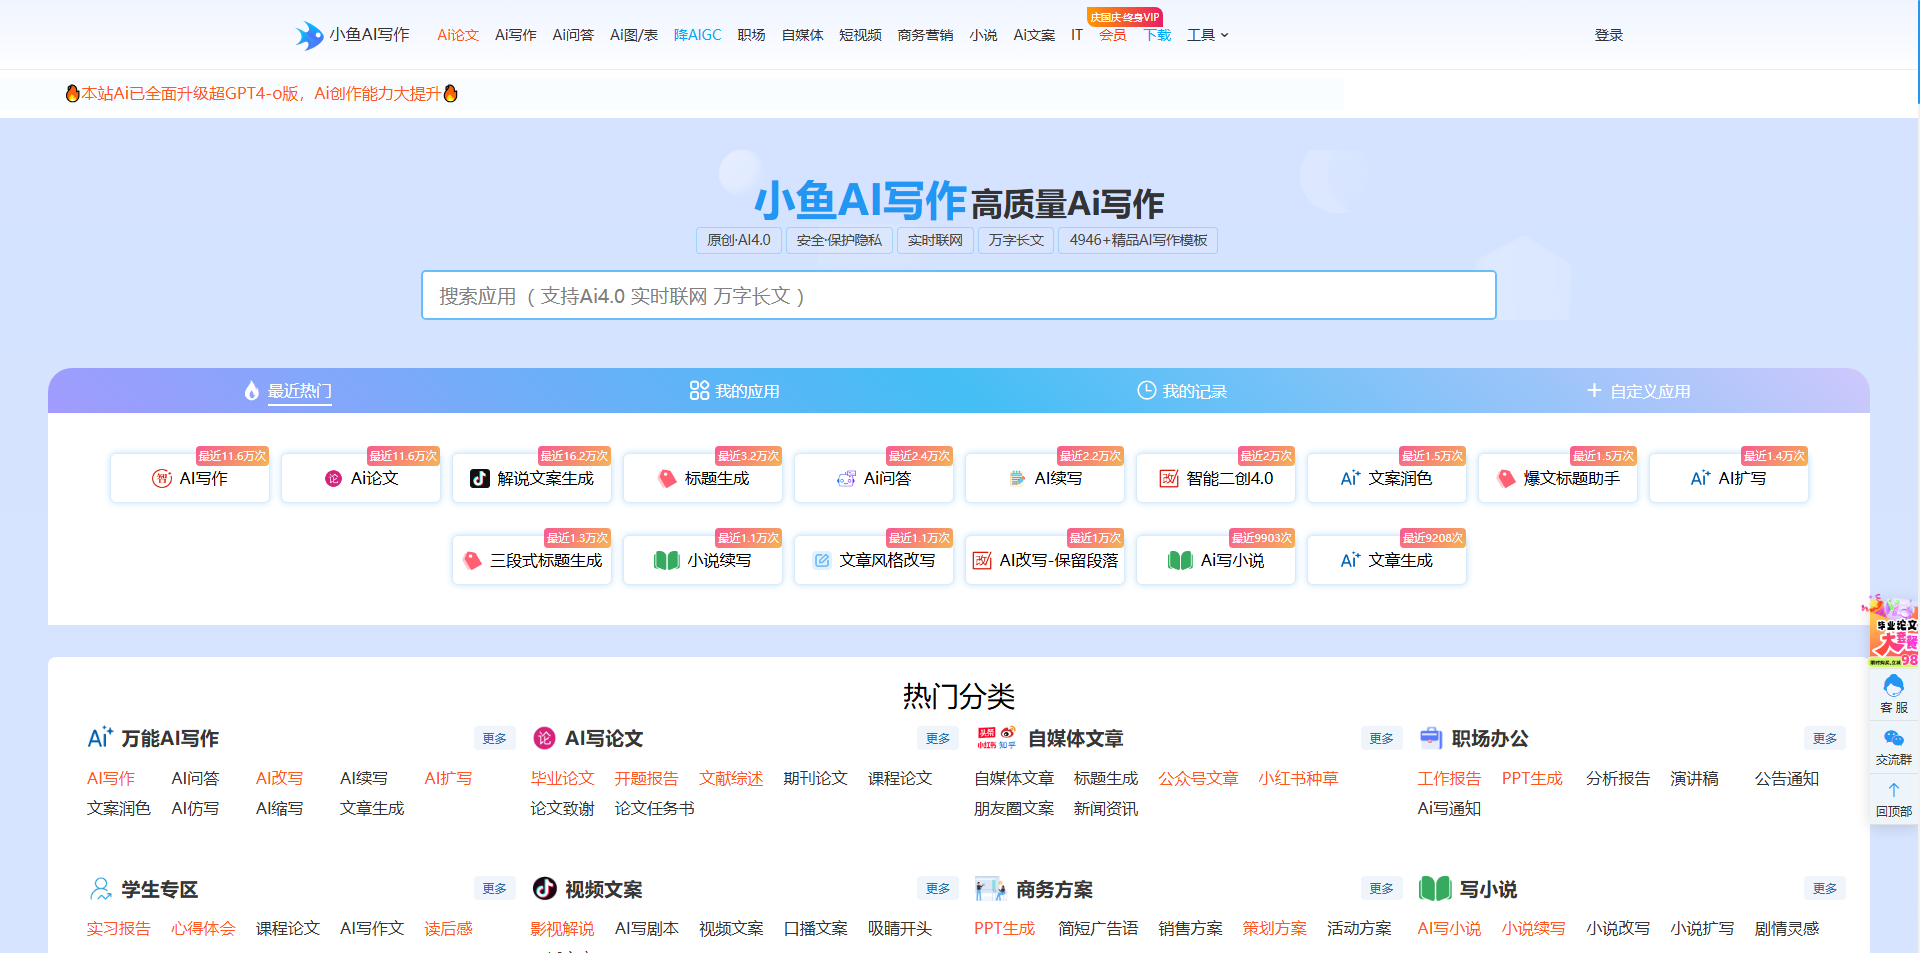Click the green book icon beside 写小说
The height and width of the screenshot is (953, 1920).
[x=1435, y=888]
